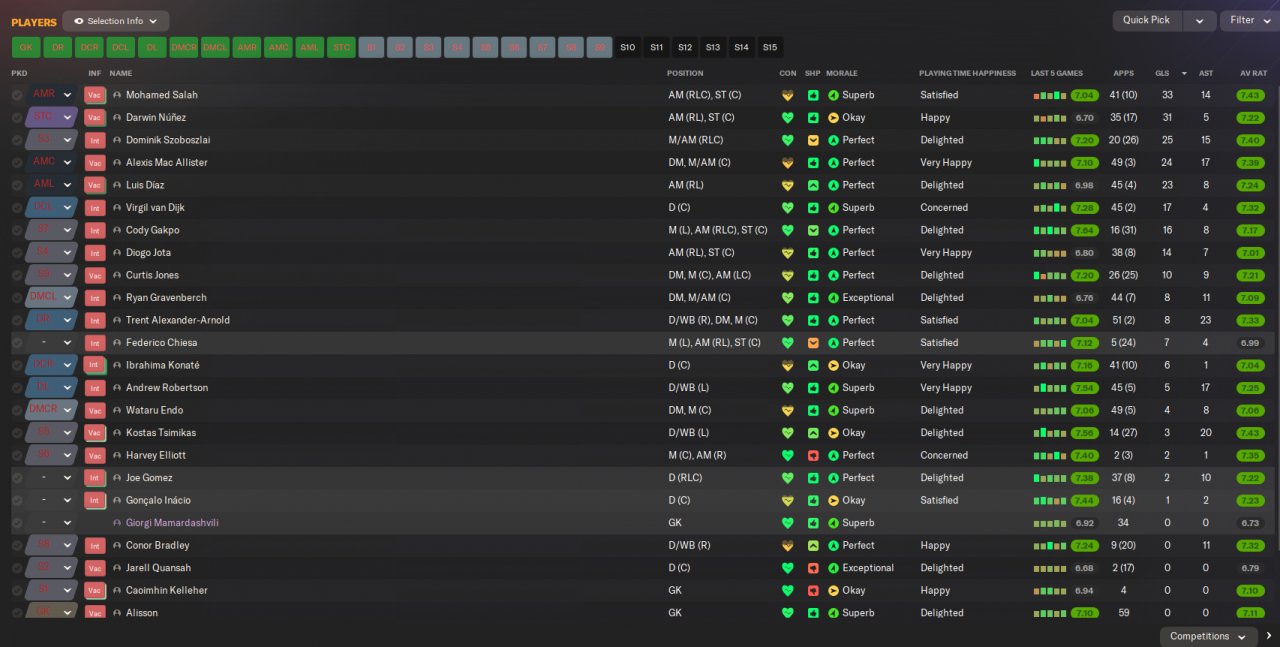Viewport: 1280px width, 647px height.
Task: Click the person icon beside Luis Díaz
Action: [x=117, y=185]
